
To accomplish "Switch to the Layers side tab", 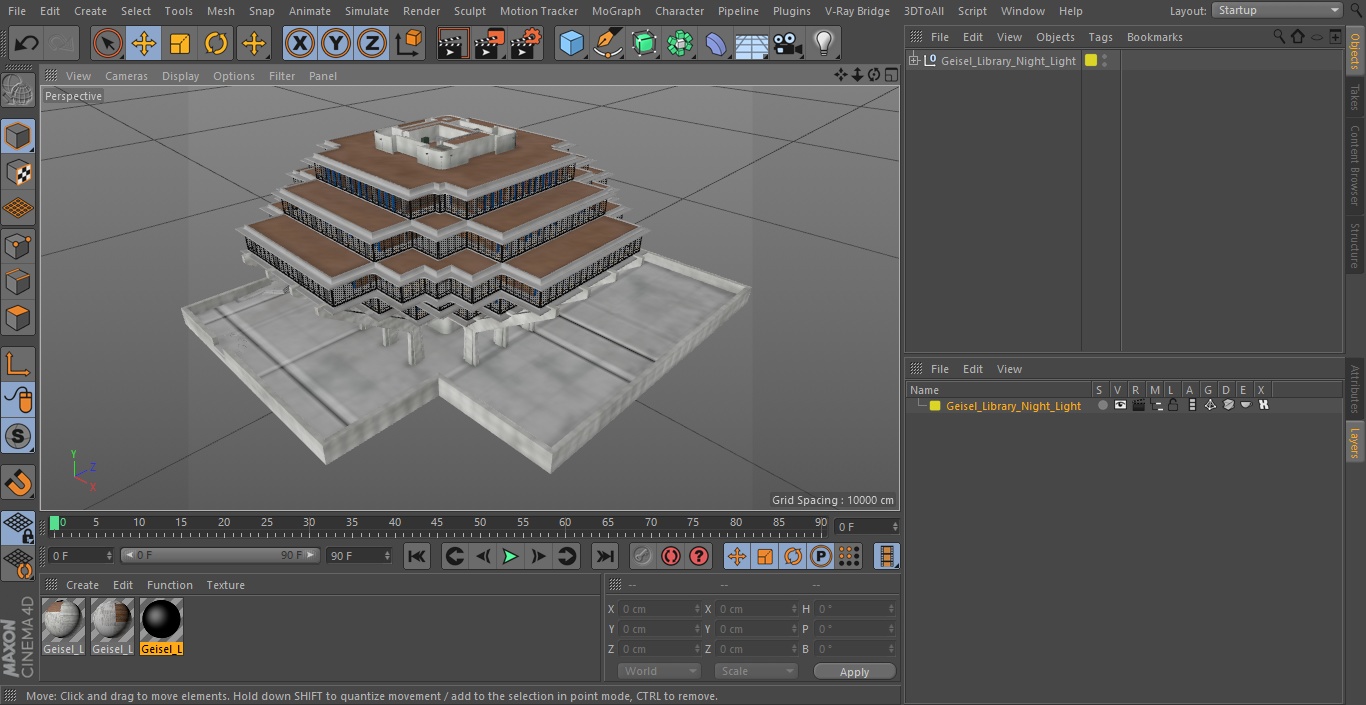I will [1355, 441].
